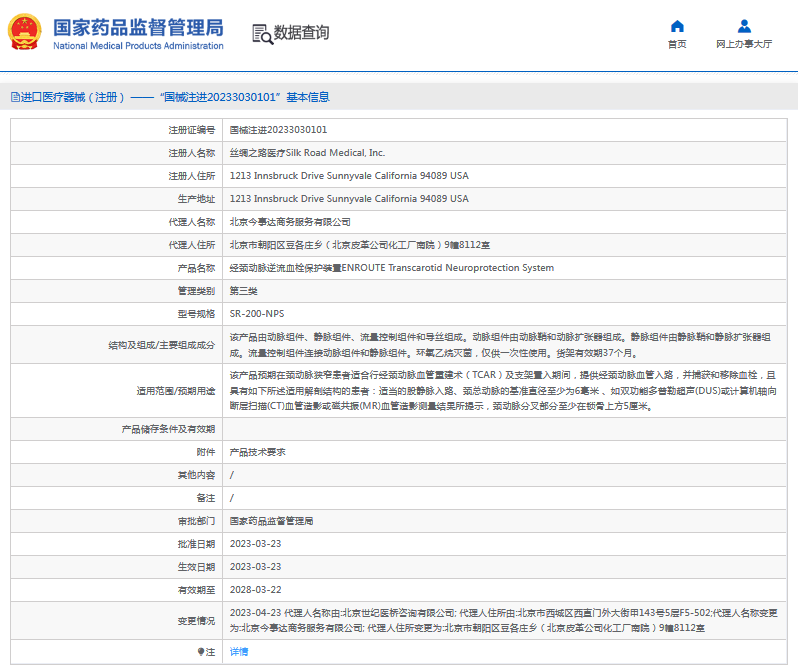Click the 审批部门 row label

(x=196, y=521)
